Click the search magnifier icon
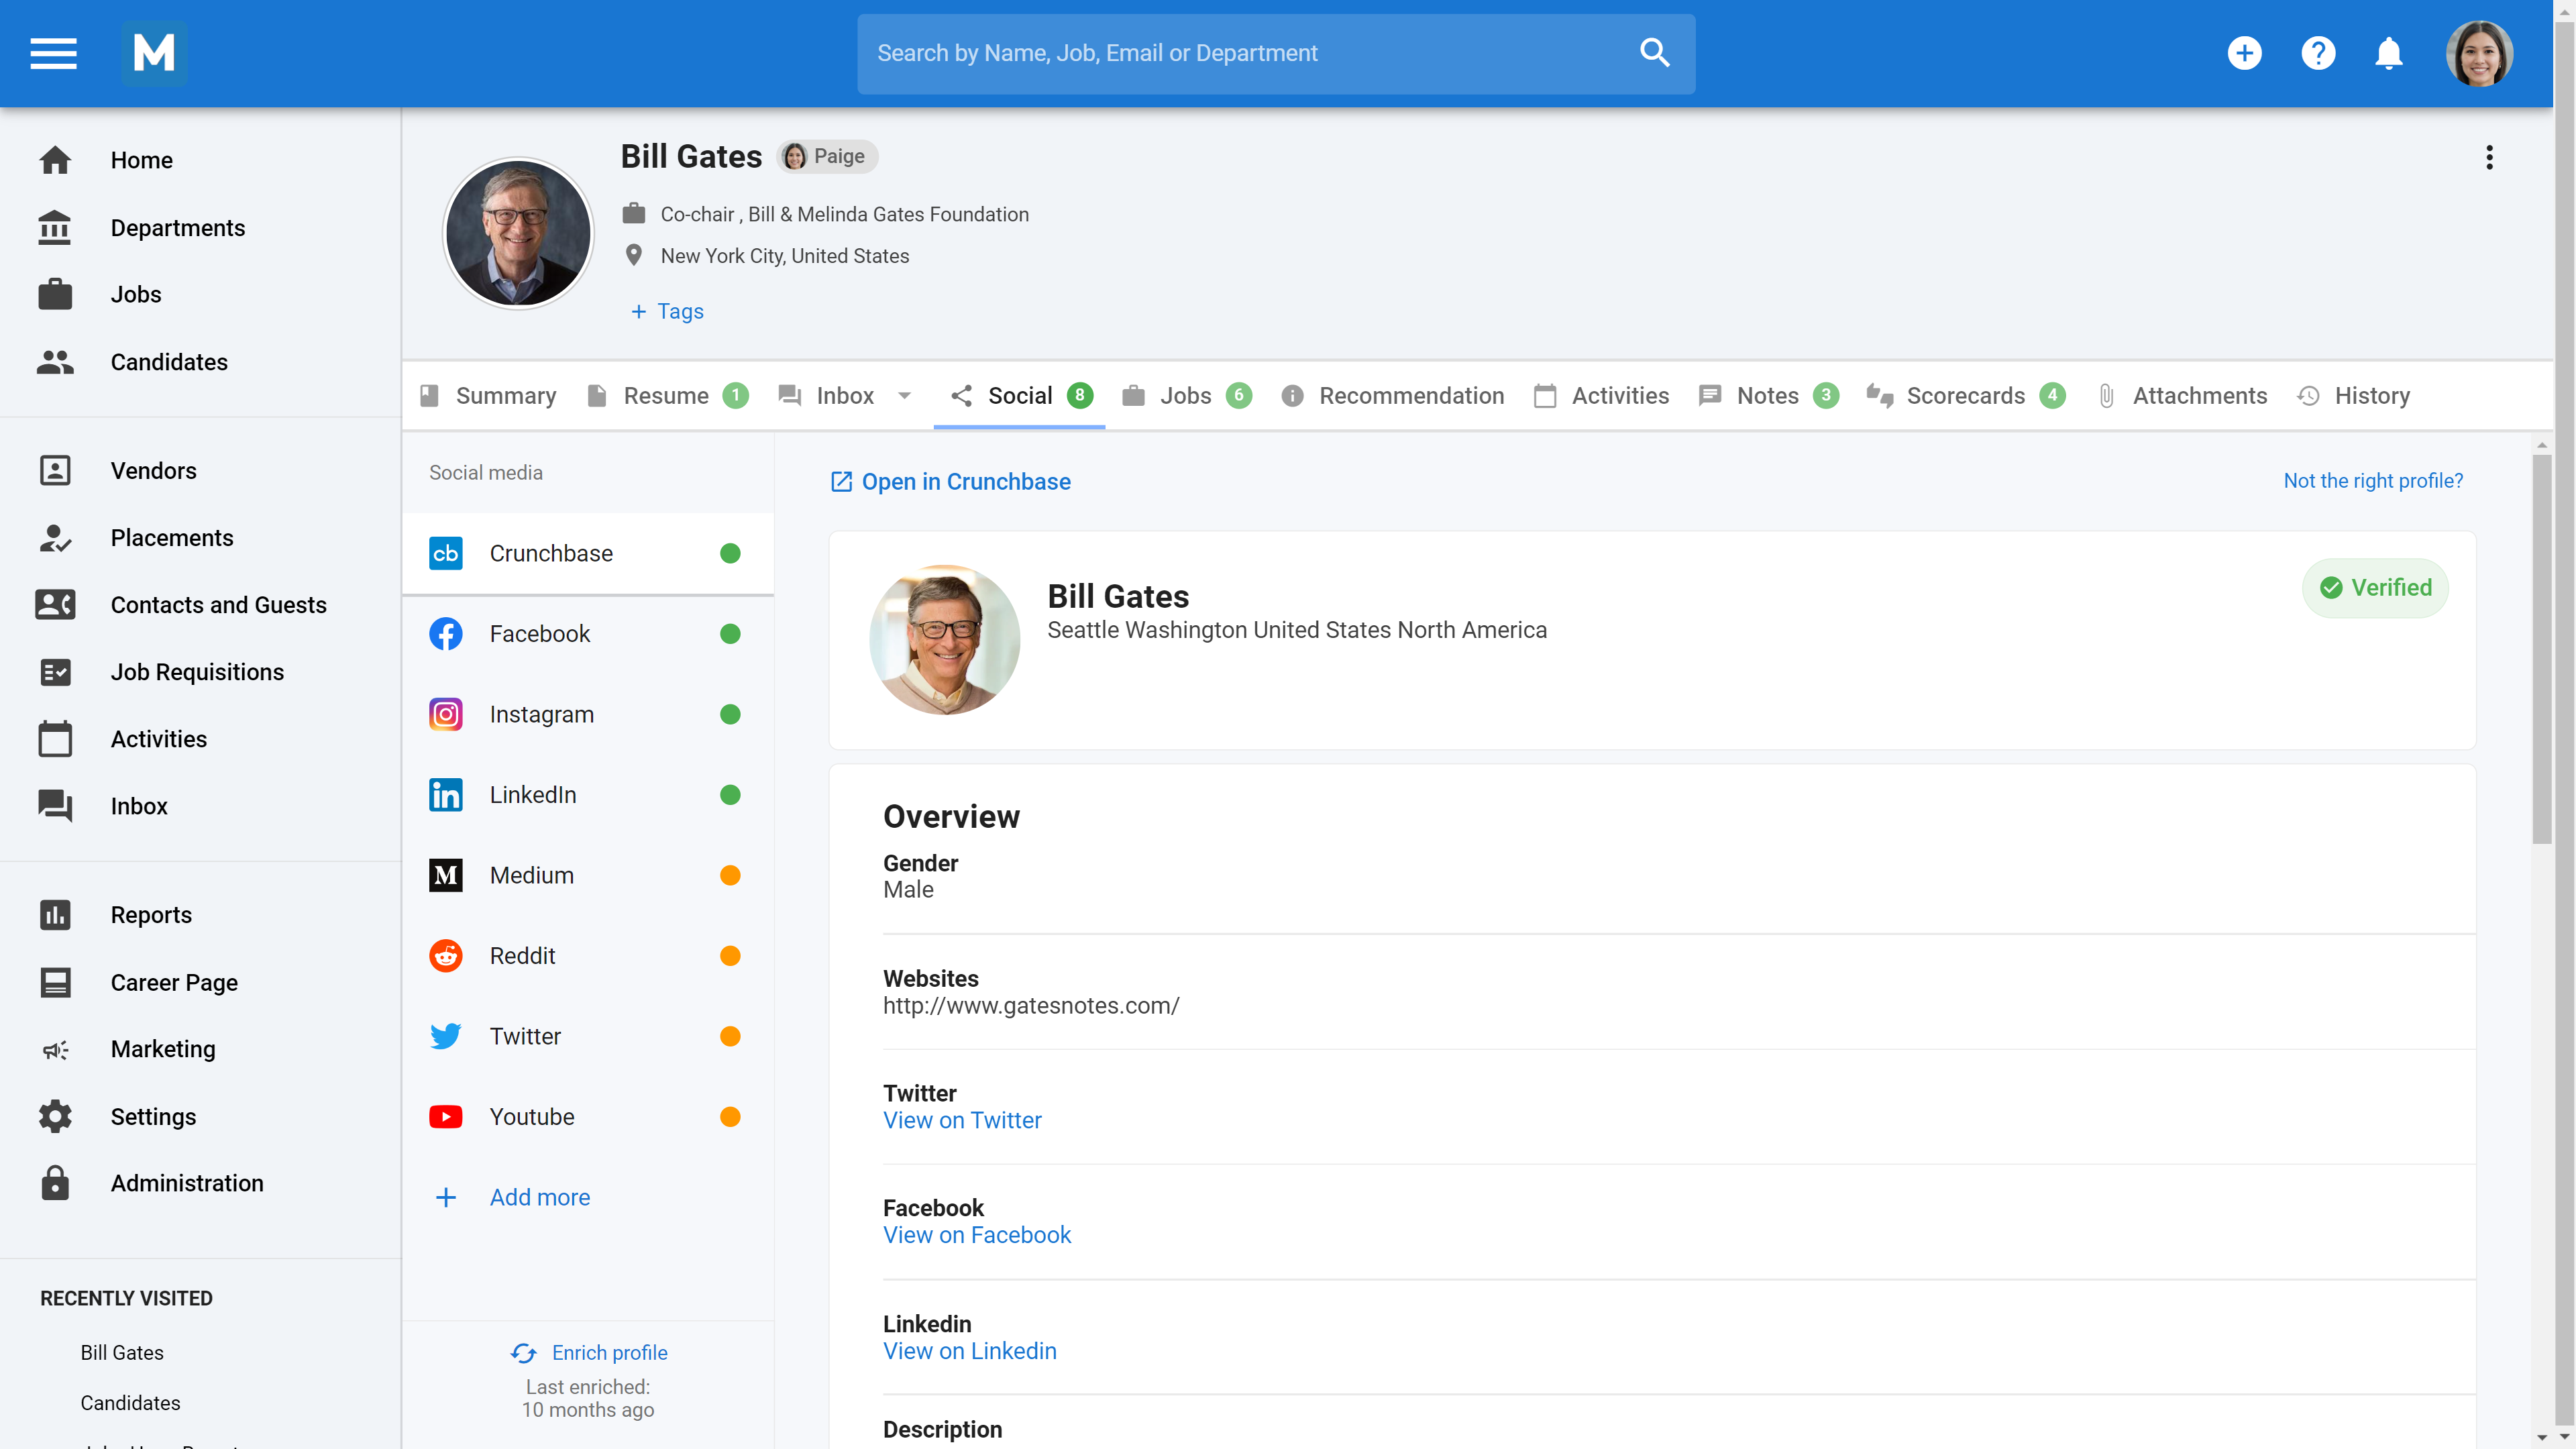Viewport: 2576px width, 1449px height. 1655,53
